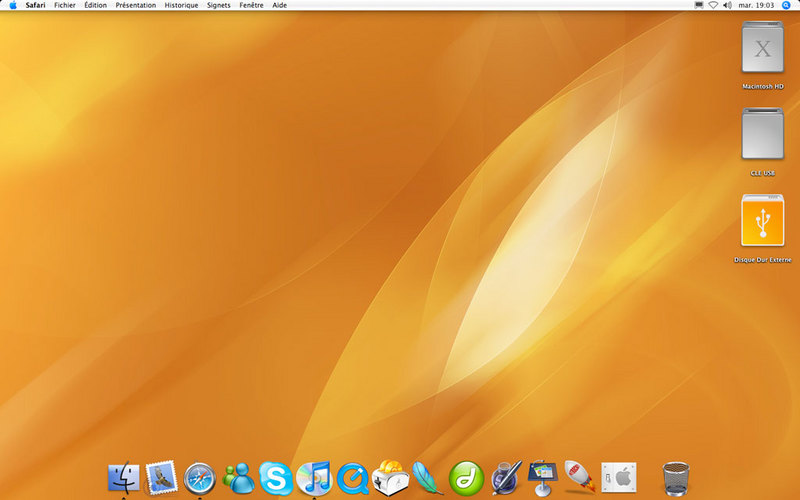The width and height of the screenshot is (800, 500).
Task: Open QuickTime Player in the dock
Action: (x=353, y=478)
